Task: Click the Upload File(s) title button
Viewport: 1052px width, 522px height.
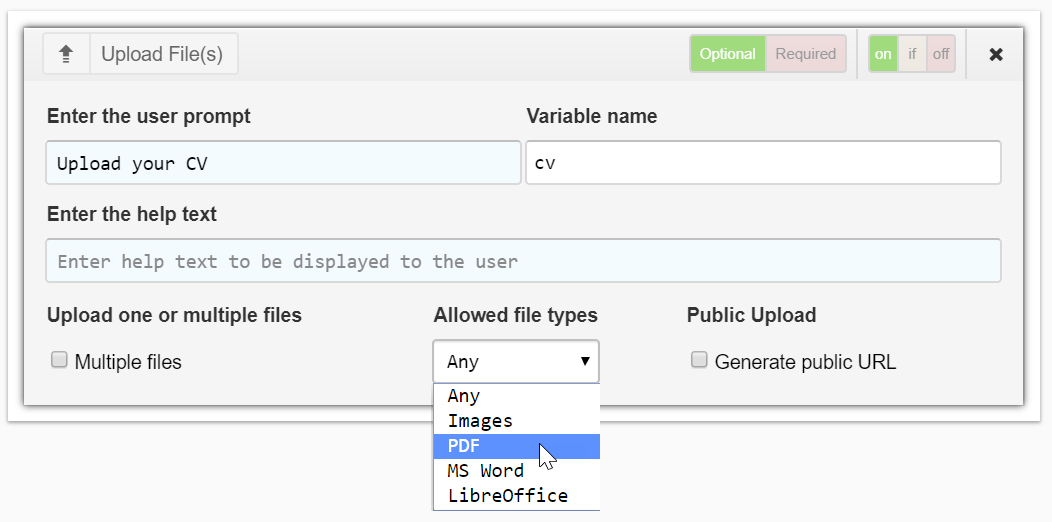Action: 162,54
